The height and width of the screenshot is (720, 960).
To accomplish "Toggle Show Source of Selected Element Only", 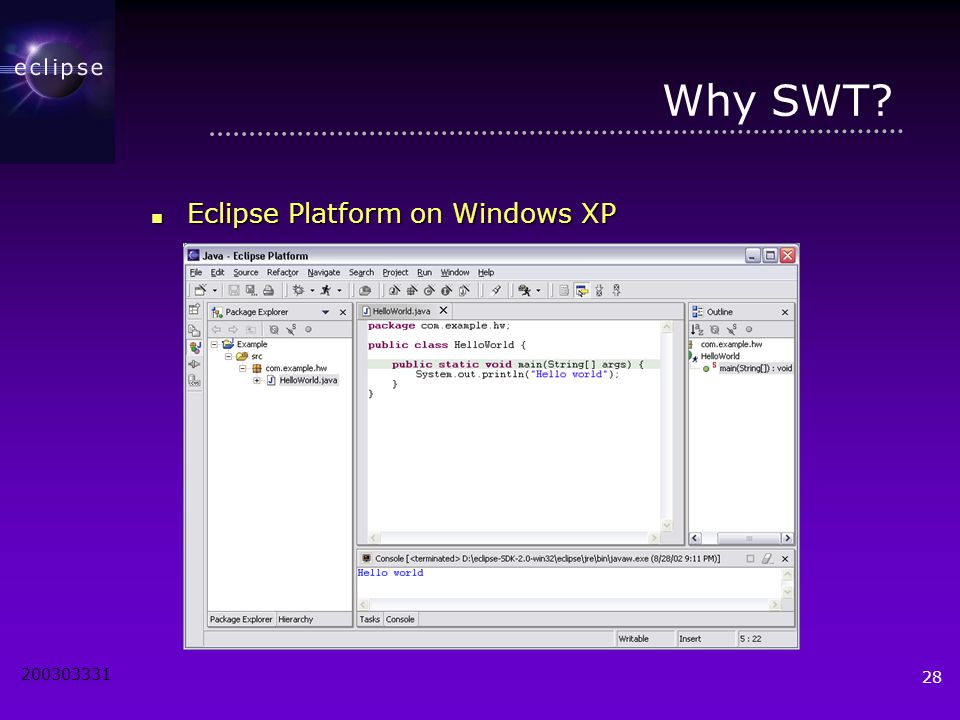I will [564, 290].
